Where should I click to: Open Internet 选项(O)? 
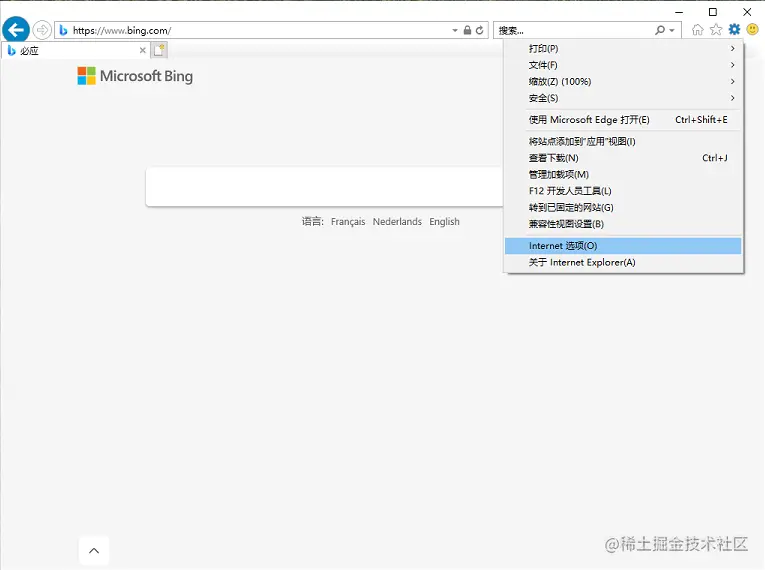click(624, 246)
